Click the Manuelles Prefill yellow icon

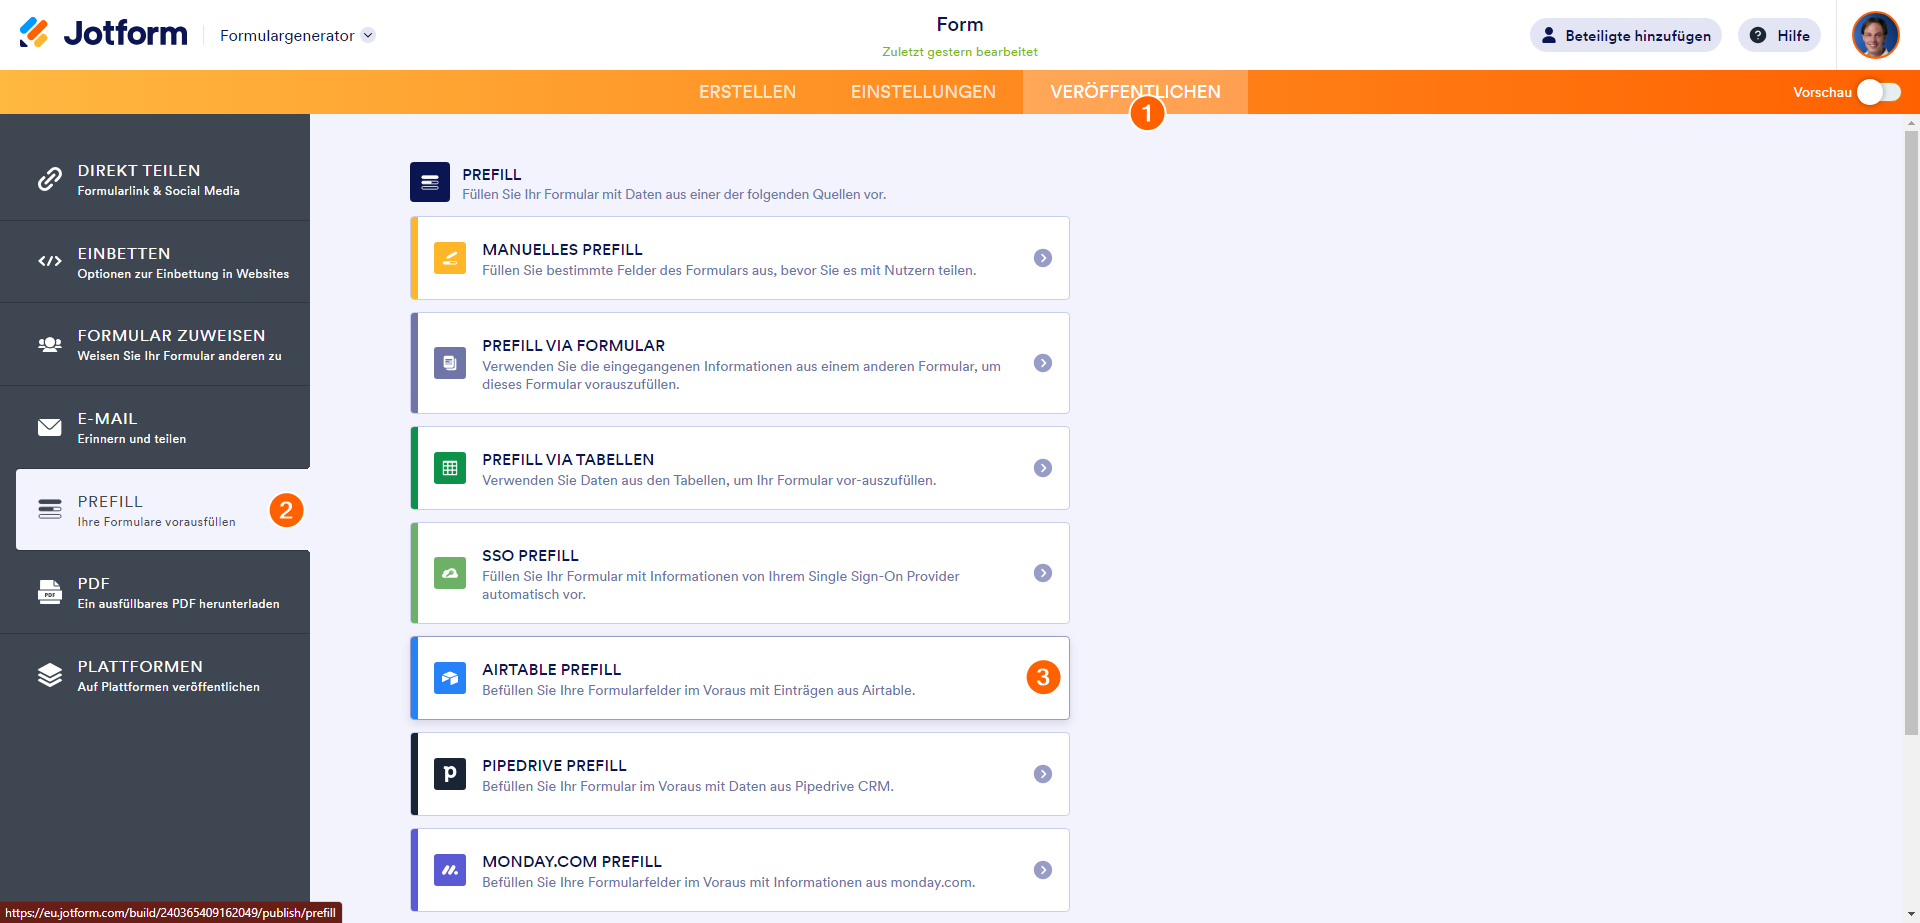tap(450, 258)
